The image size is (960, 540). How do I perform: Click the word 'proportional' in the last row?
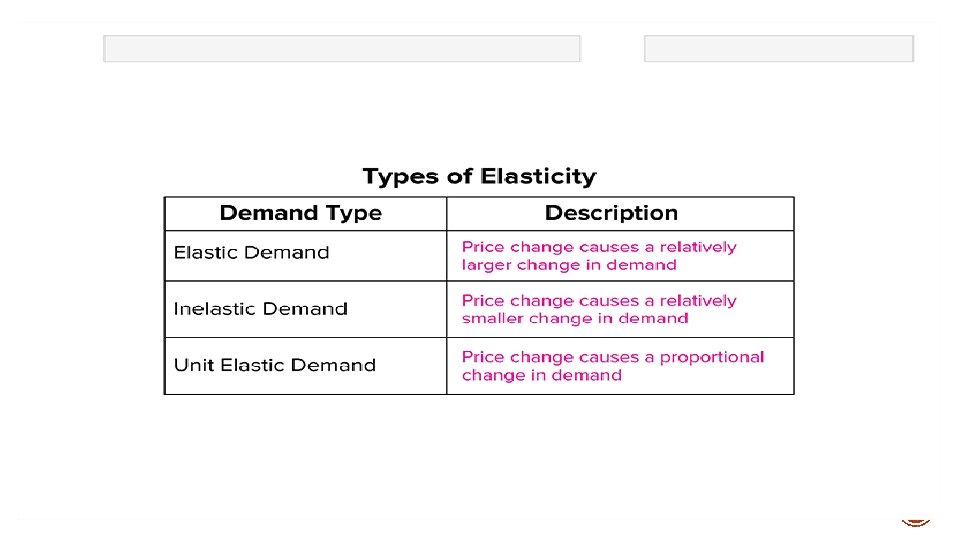pyautogui.click(x=716, y=357)
